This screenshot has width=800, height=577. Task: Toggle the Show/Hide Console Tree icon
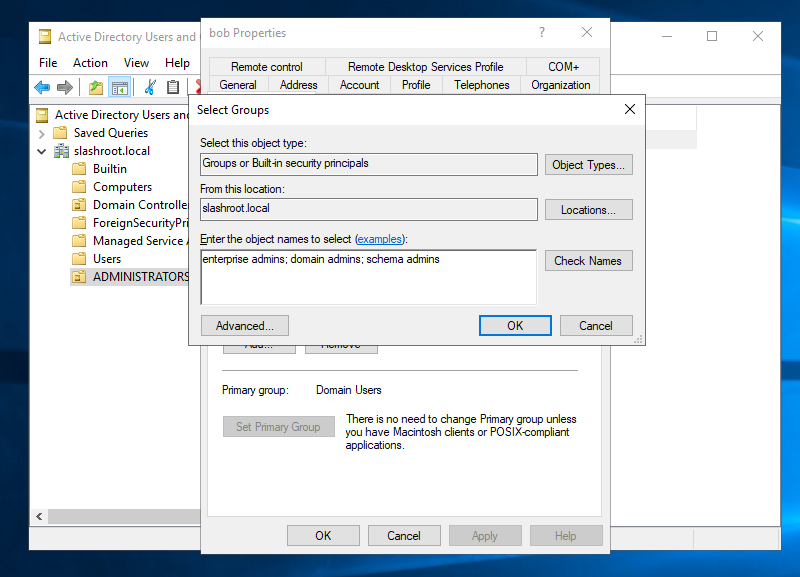120,88
